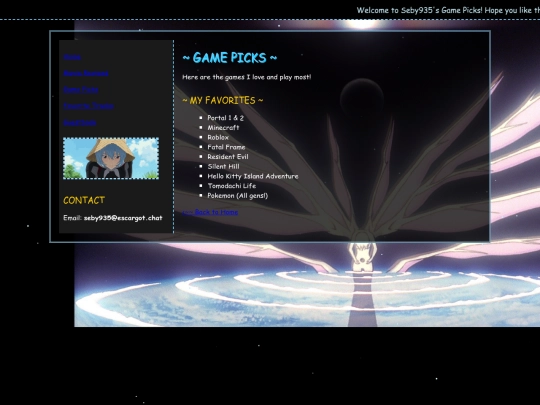Image resolution: width=540 pixels, height=405 pixels.
Task: Open the last sidebar link above the anime picture
Action: tap(80, 122)
